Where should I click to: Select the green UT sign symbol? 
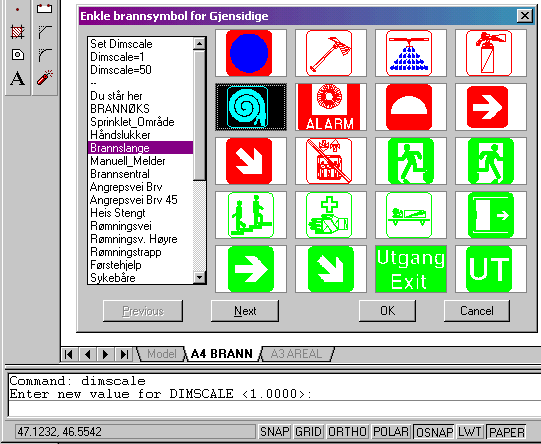(490, 269)
